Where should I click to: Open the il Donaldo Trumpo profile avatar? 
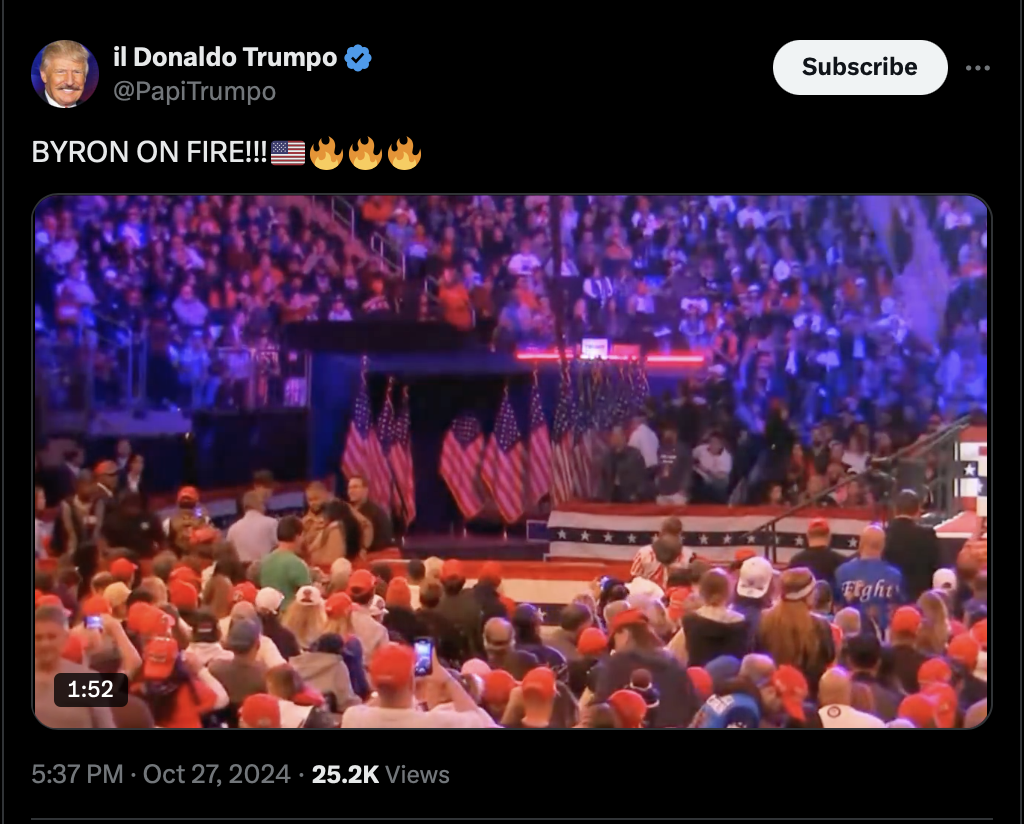pyautogui.click(x=65, y=74)
